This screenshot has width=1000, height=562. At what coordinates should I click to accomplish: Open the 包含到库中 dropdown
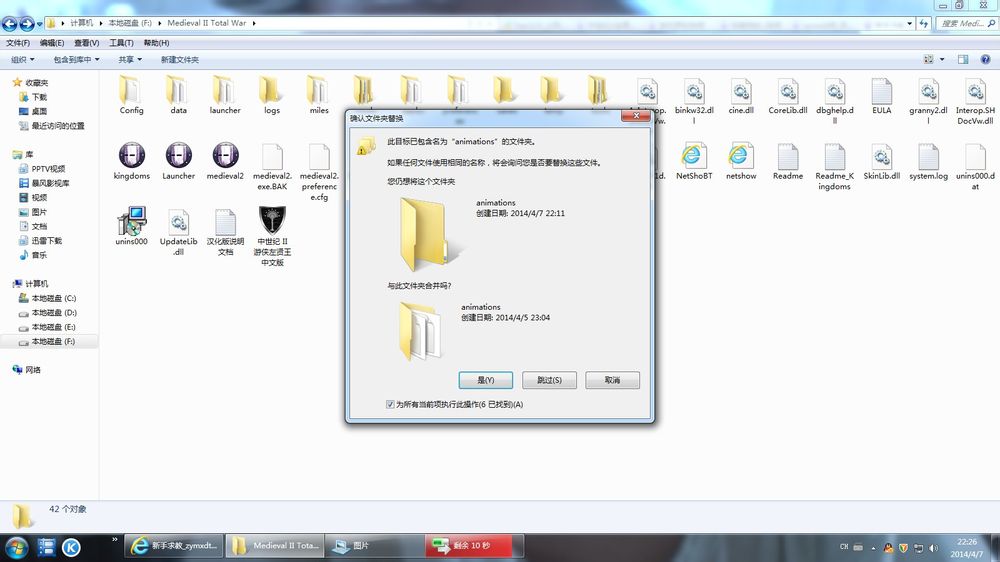pos(76,59)
